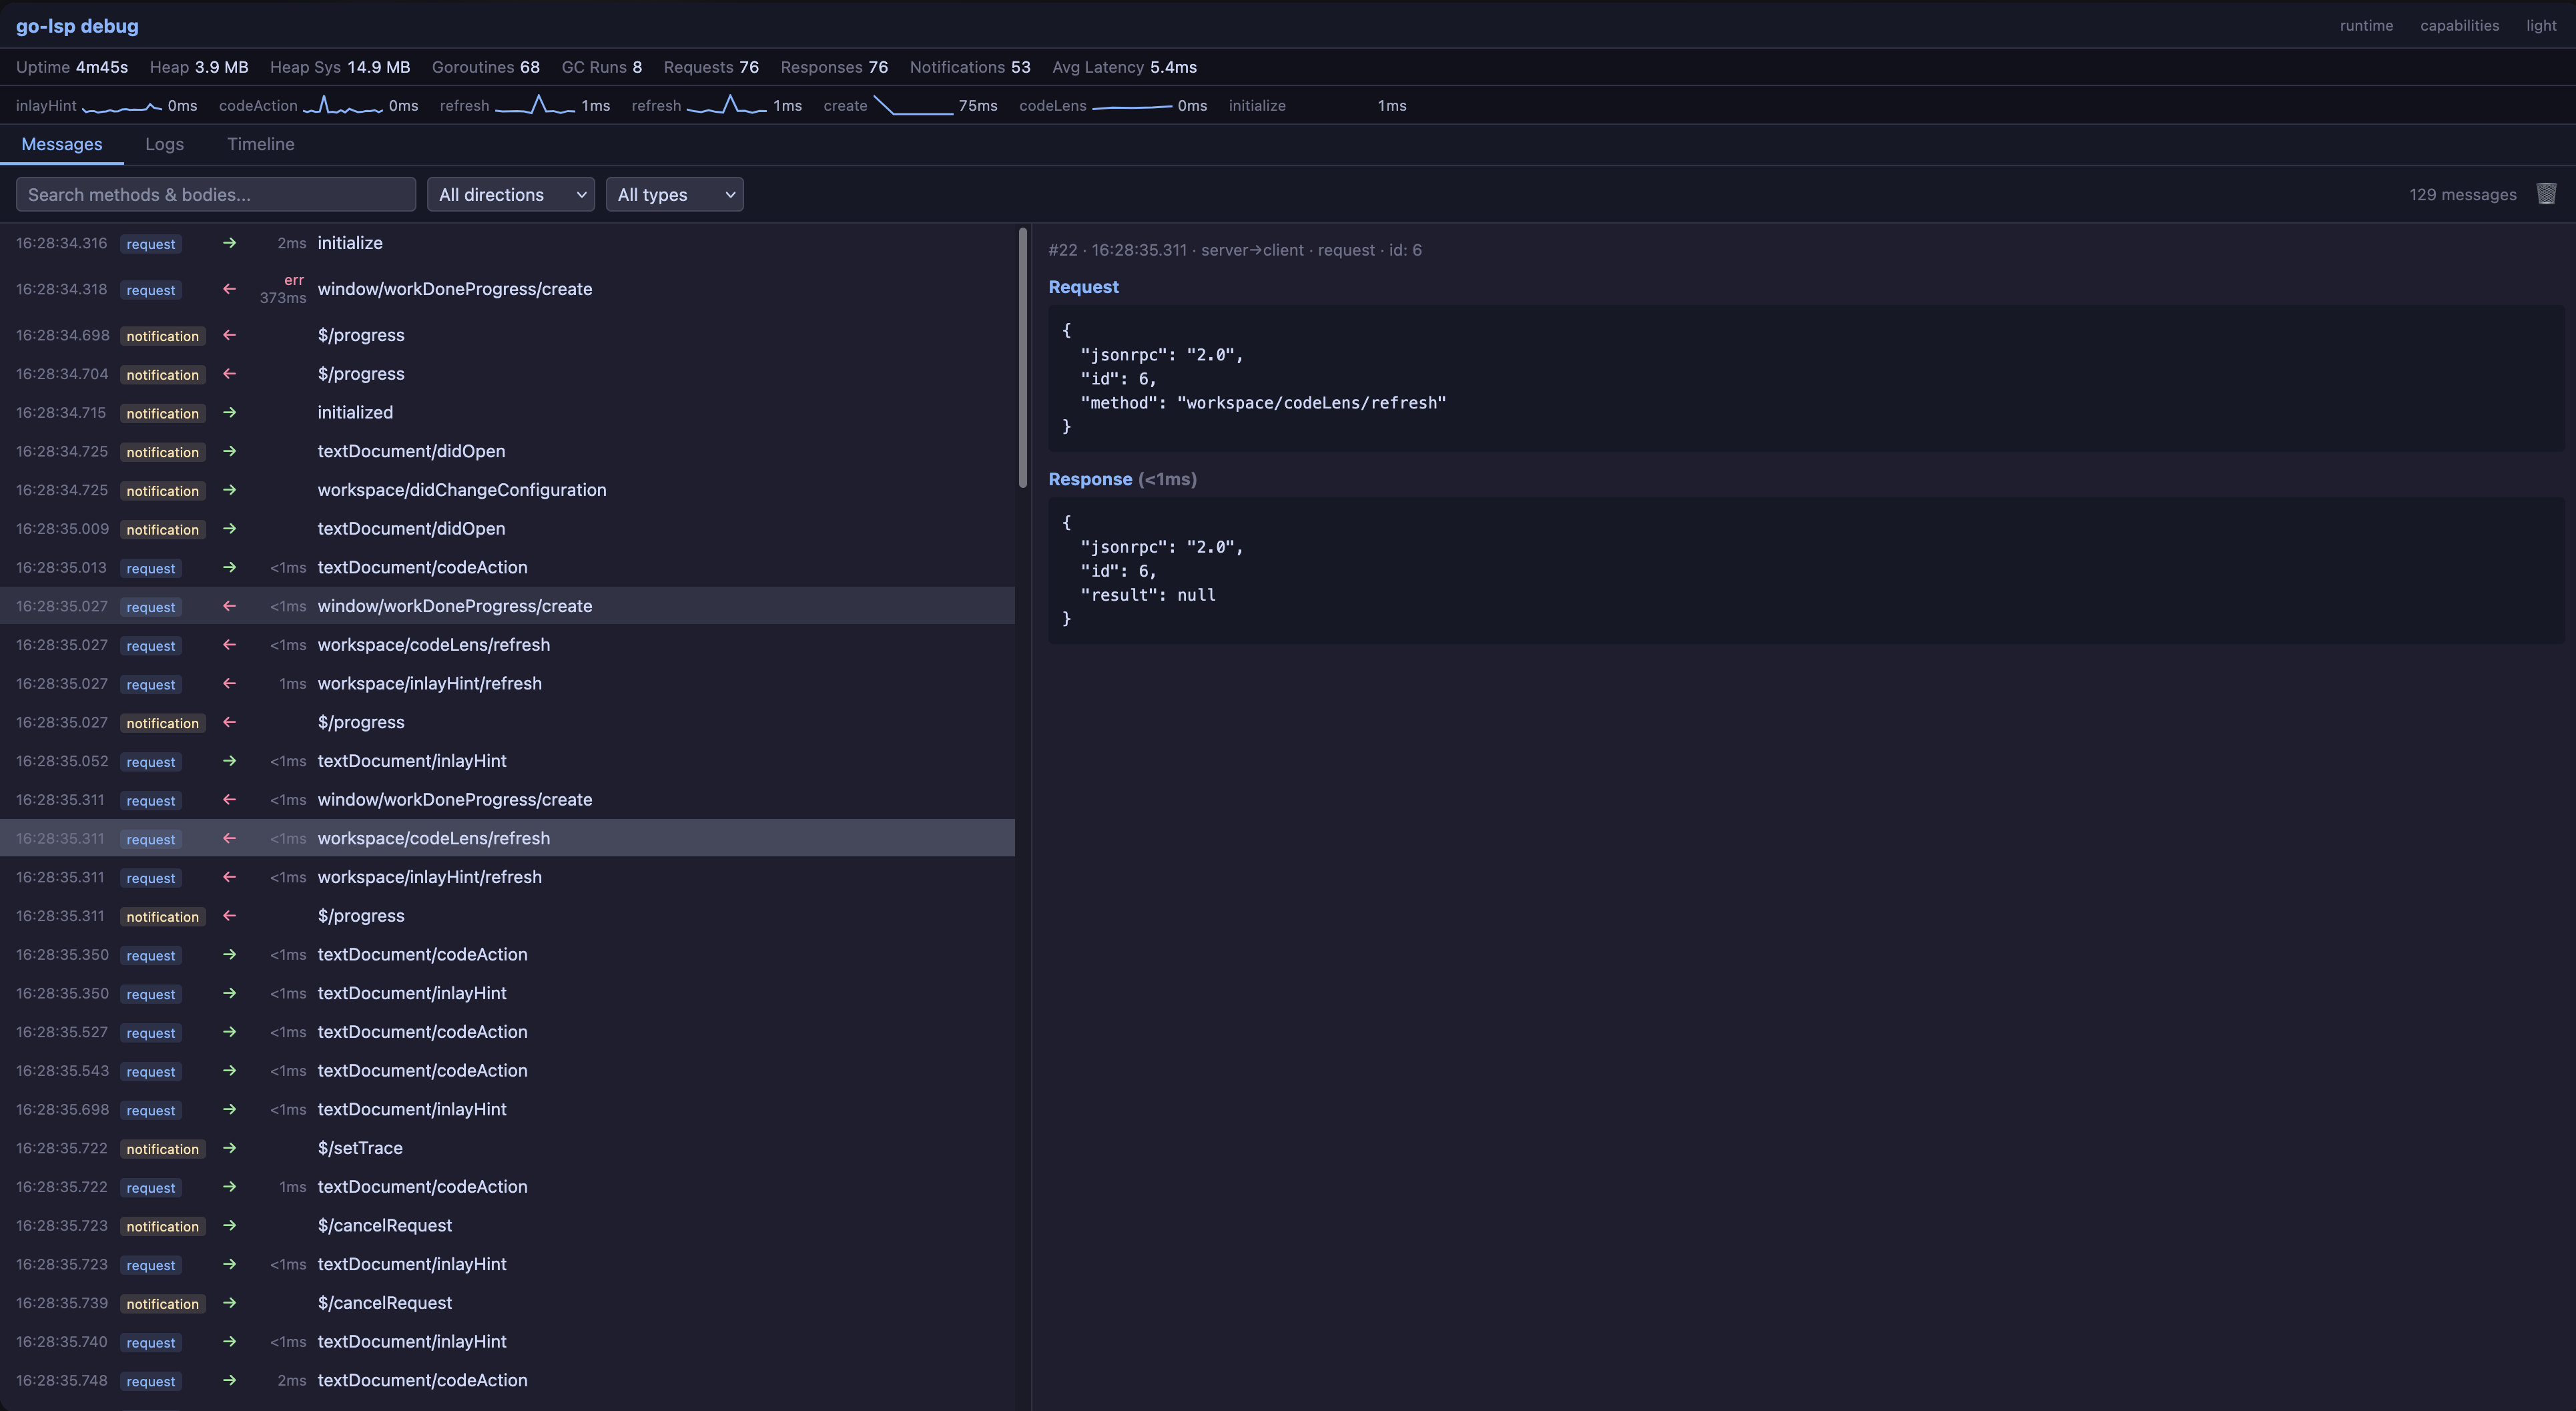Click the create latency sparkline showing 75ms
The width and height of the screenshot is (2576, 1411).
coord(912,106)
